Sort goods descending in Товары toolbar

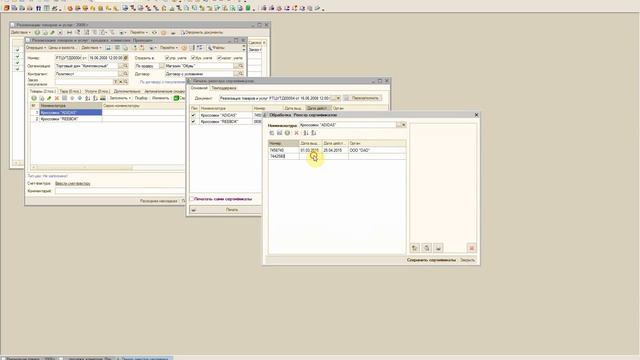pos(95,98)
